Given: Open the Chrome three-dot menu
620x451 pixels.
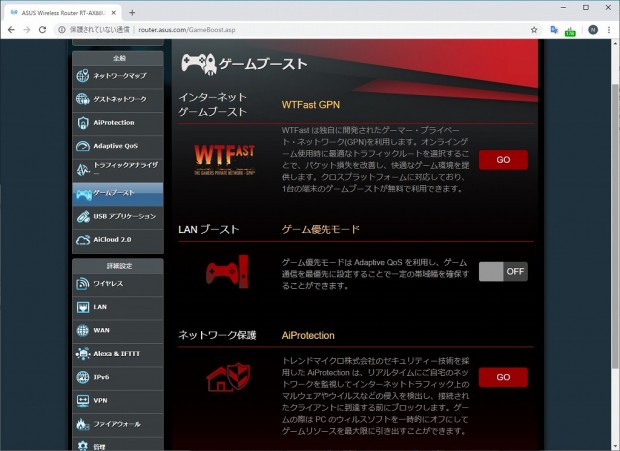Looking at the screenshot, I should 609,30.
